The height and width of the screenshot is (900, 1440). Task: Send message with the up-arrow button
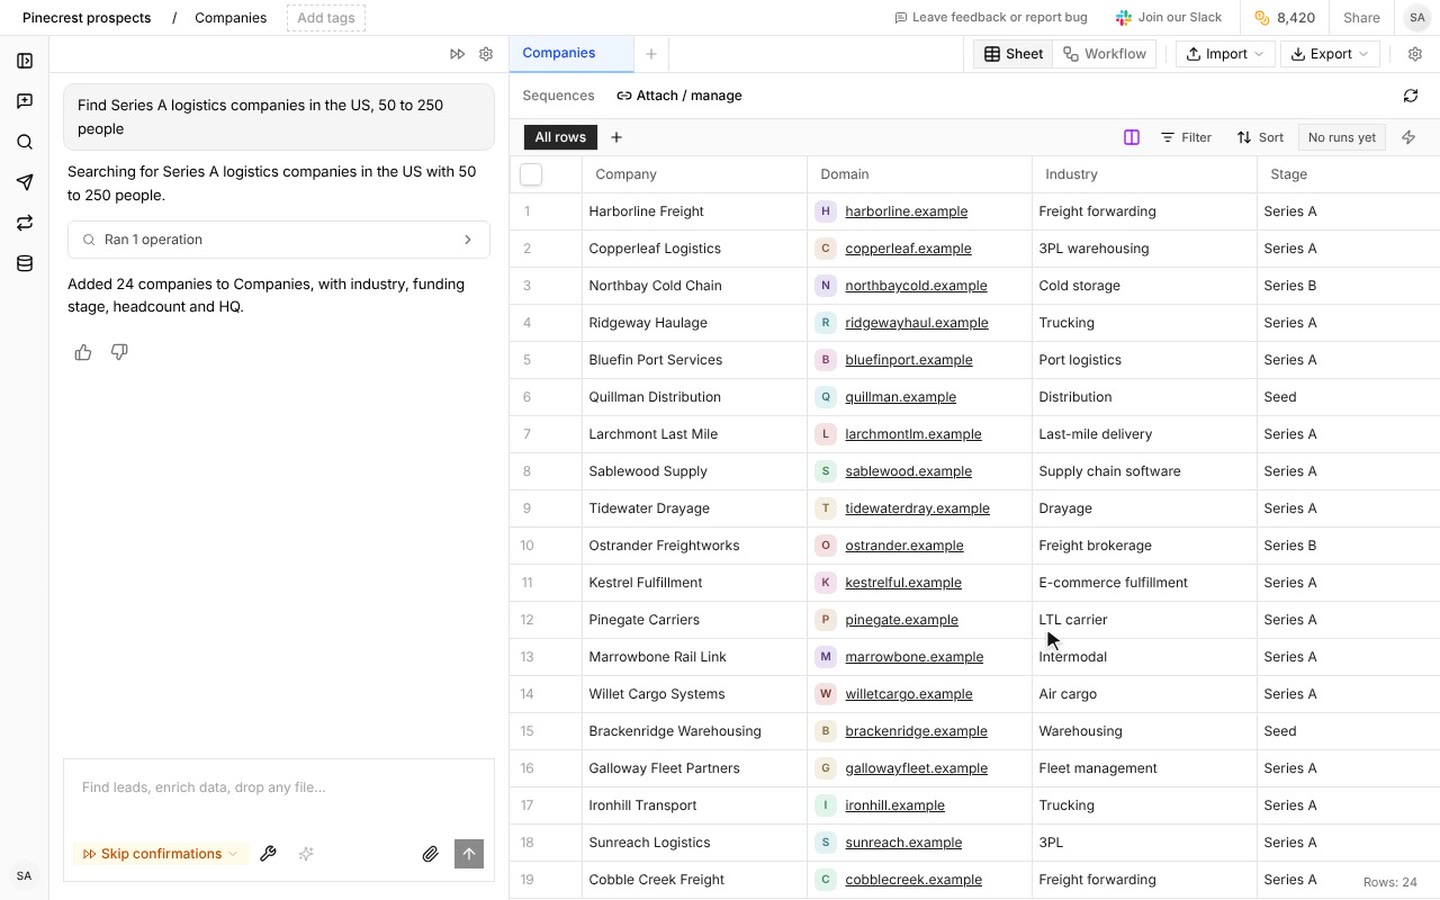pos(469,854)
